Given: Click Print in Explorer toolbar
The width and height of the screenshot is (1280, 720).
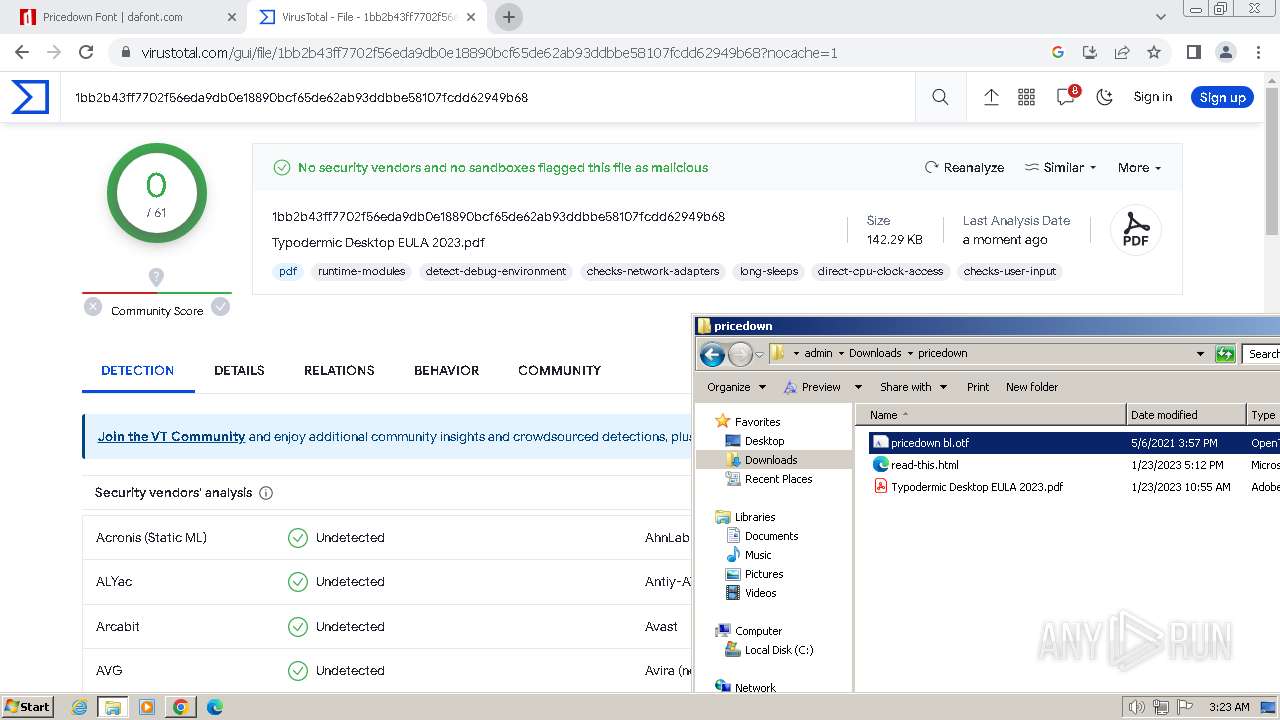Looking at the screenshot, I should (978, 387).
